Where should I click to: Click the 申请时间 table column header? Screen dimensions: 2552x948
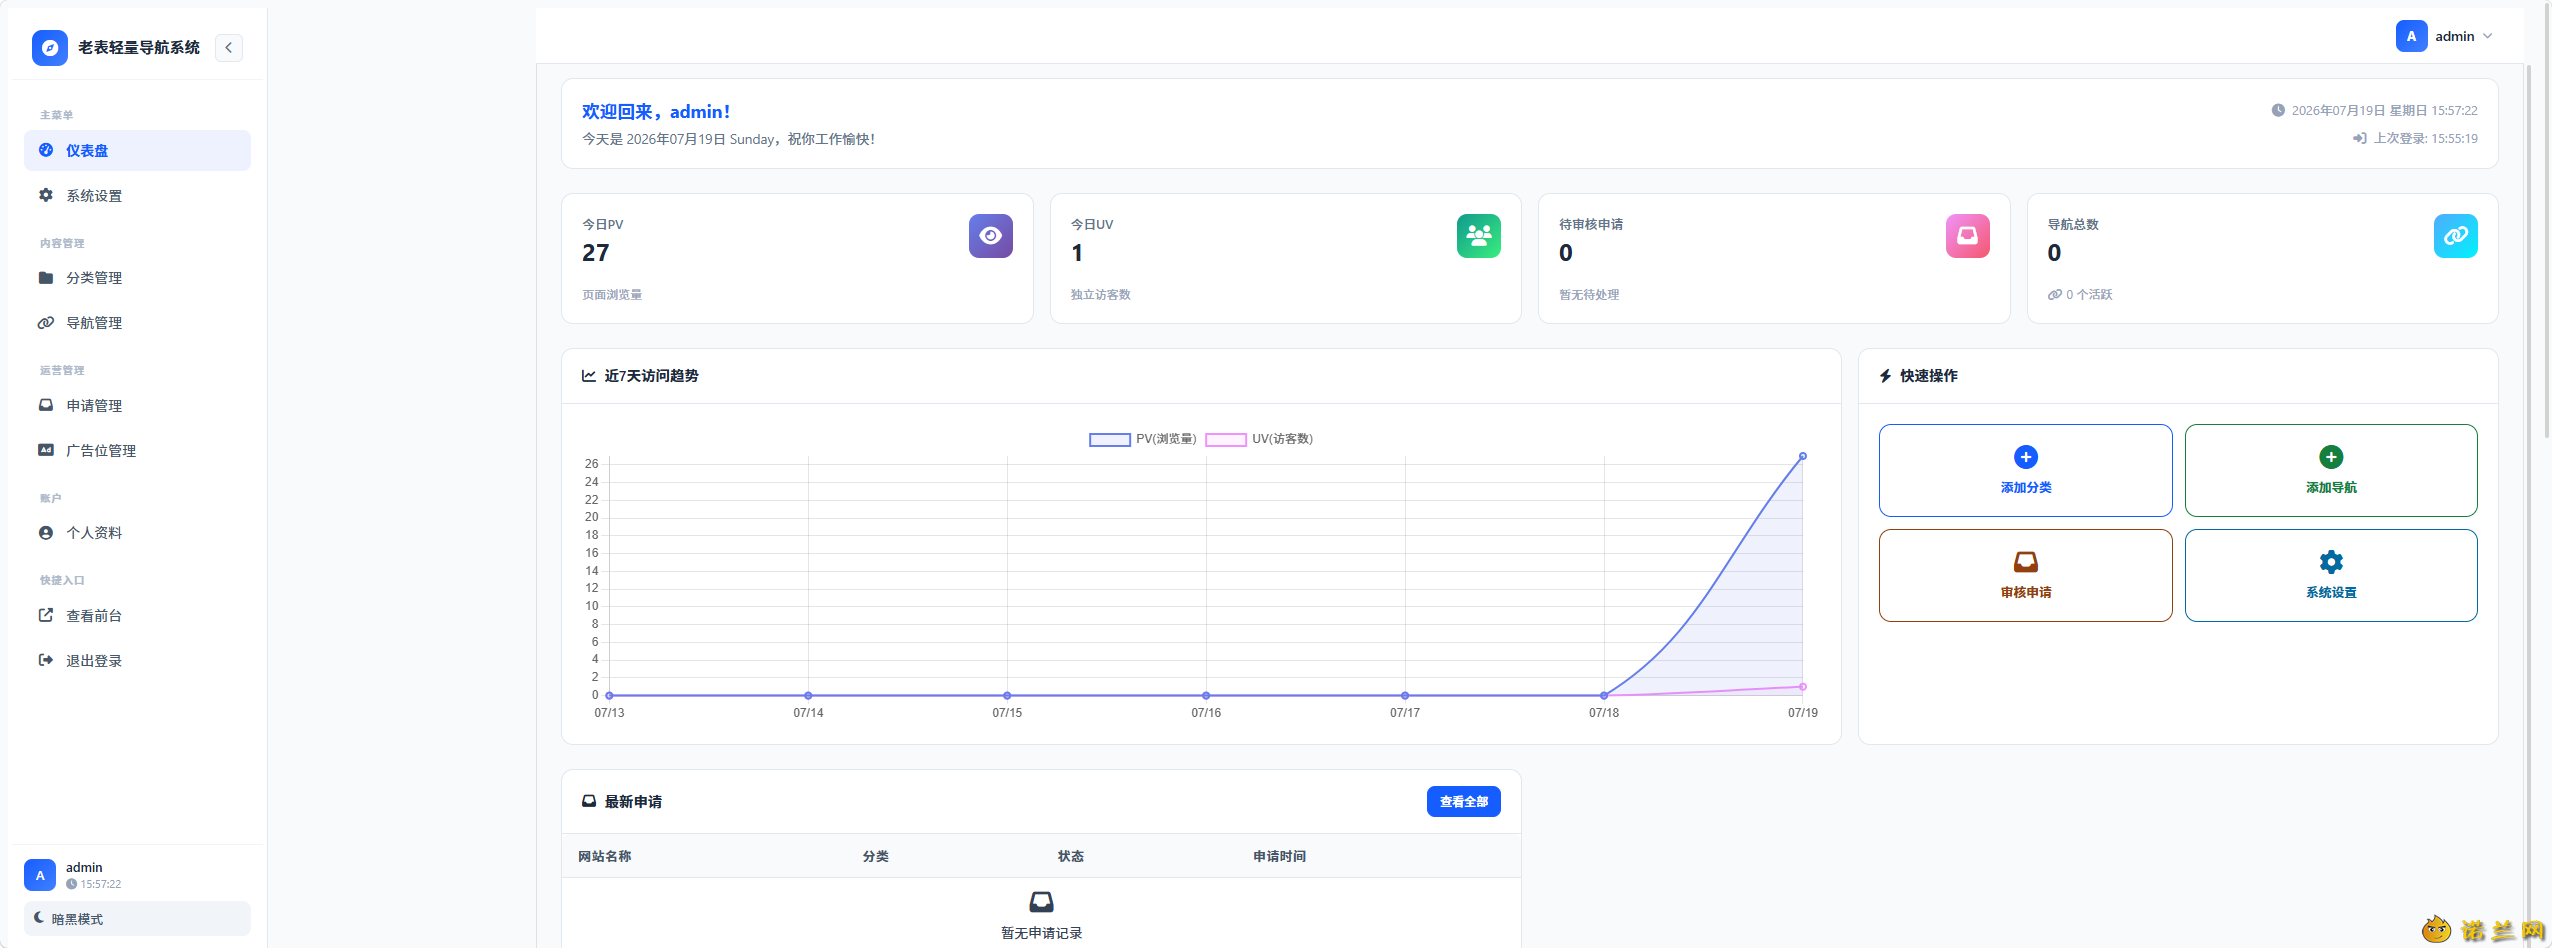click(x=1280, y=857)
